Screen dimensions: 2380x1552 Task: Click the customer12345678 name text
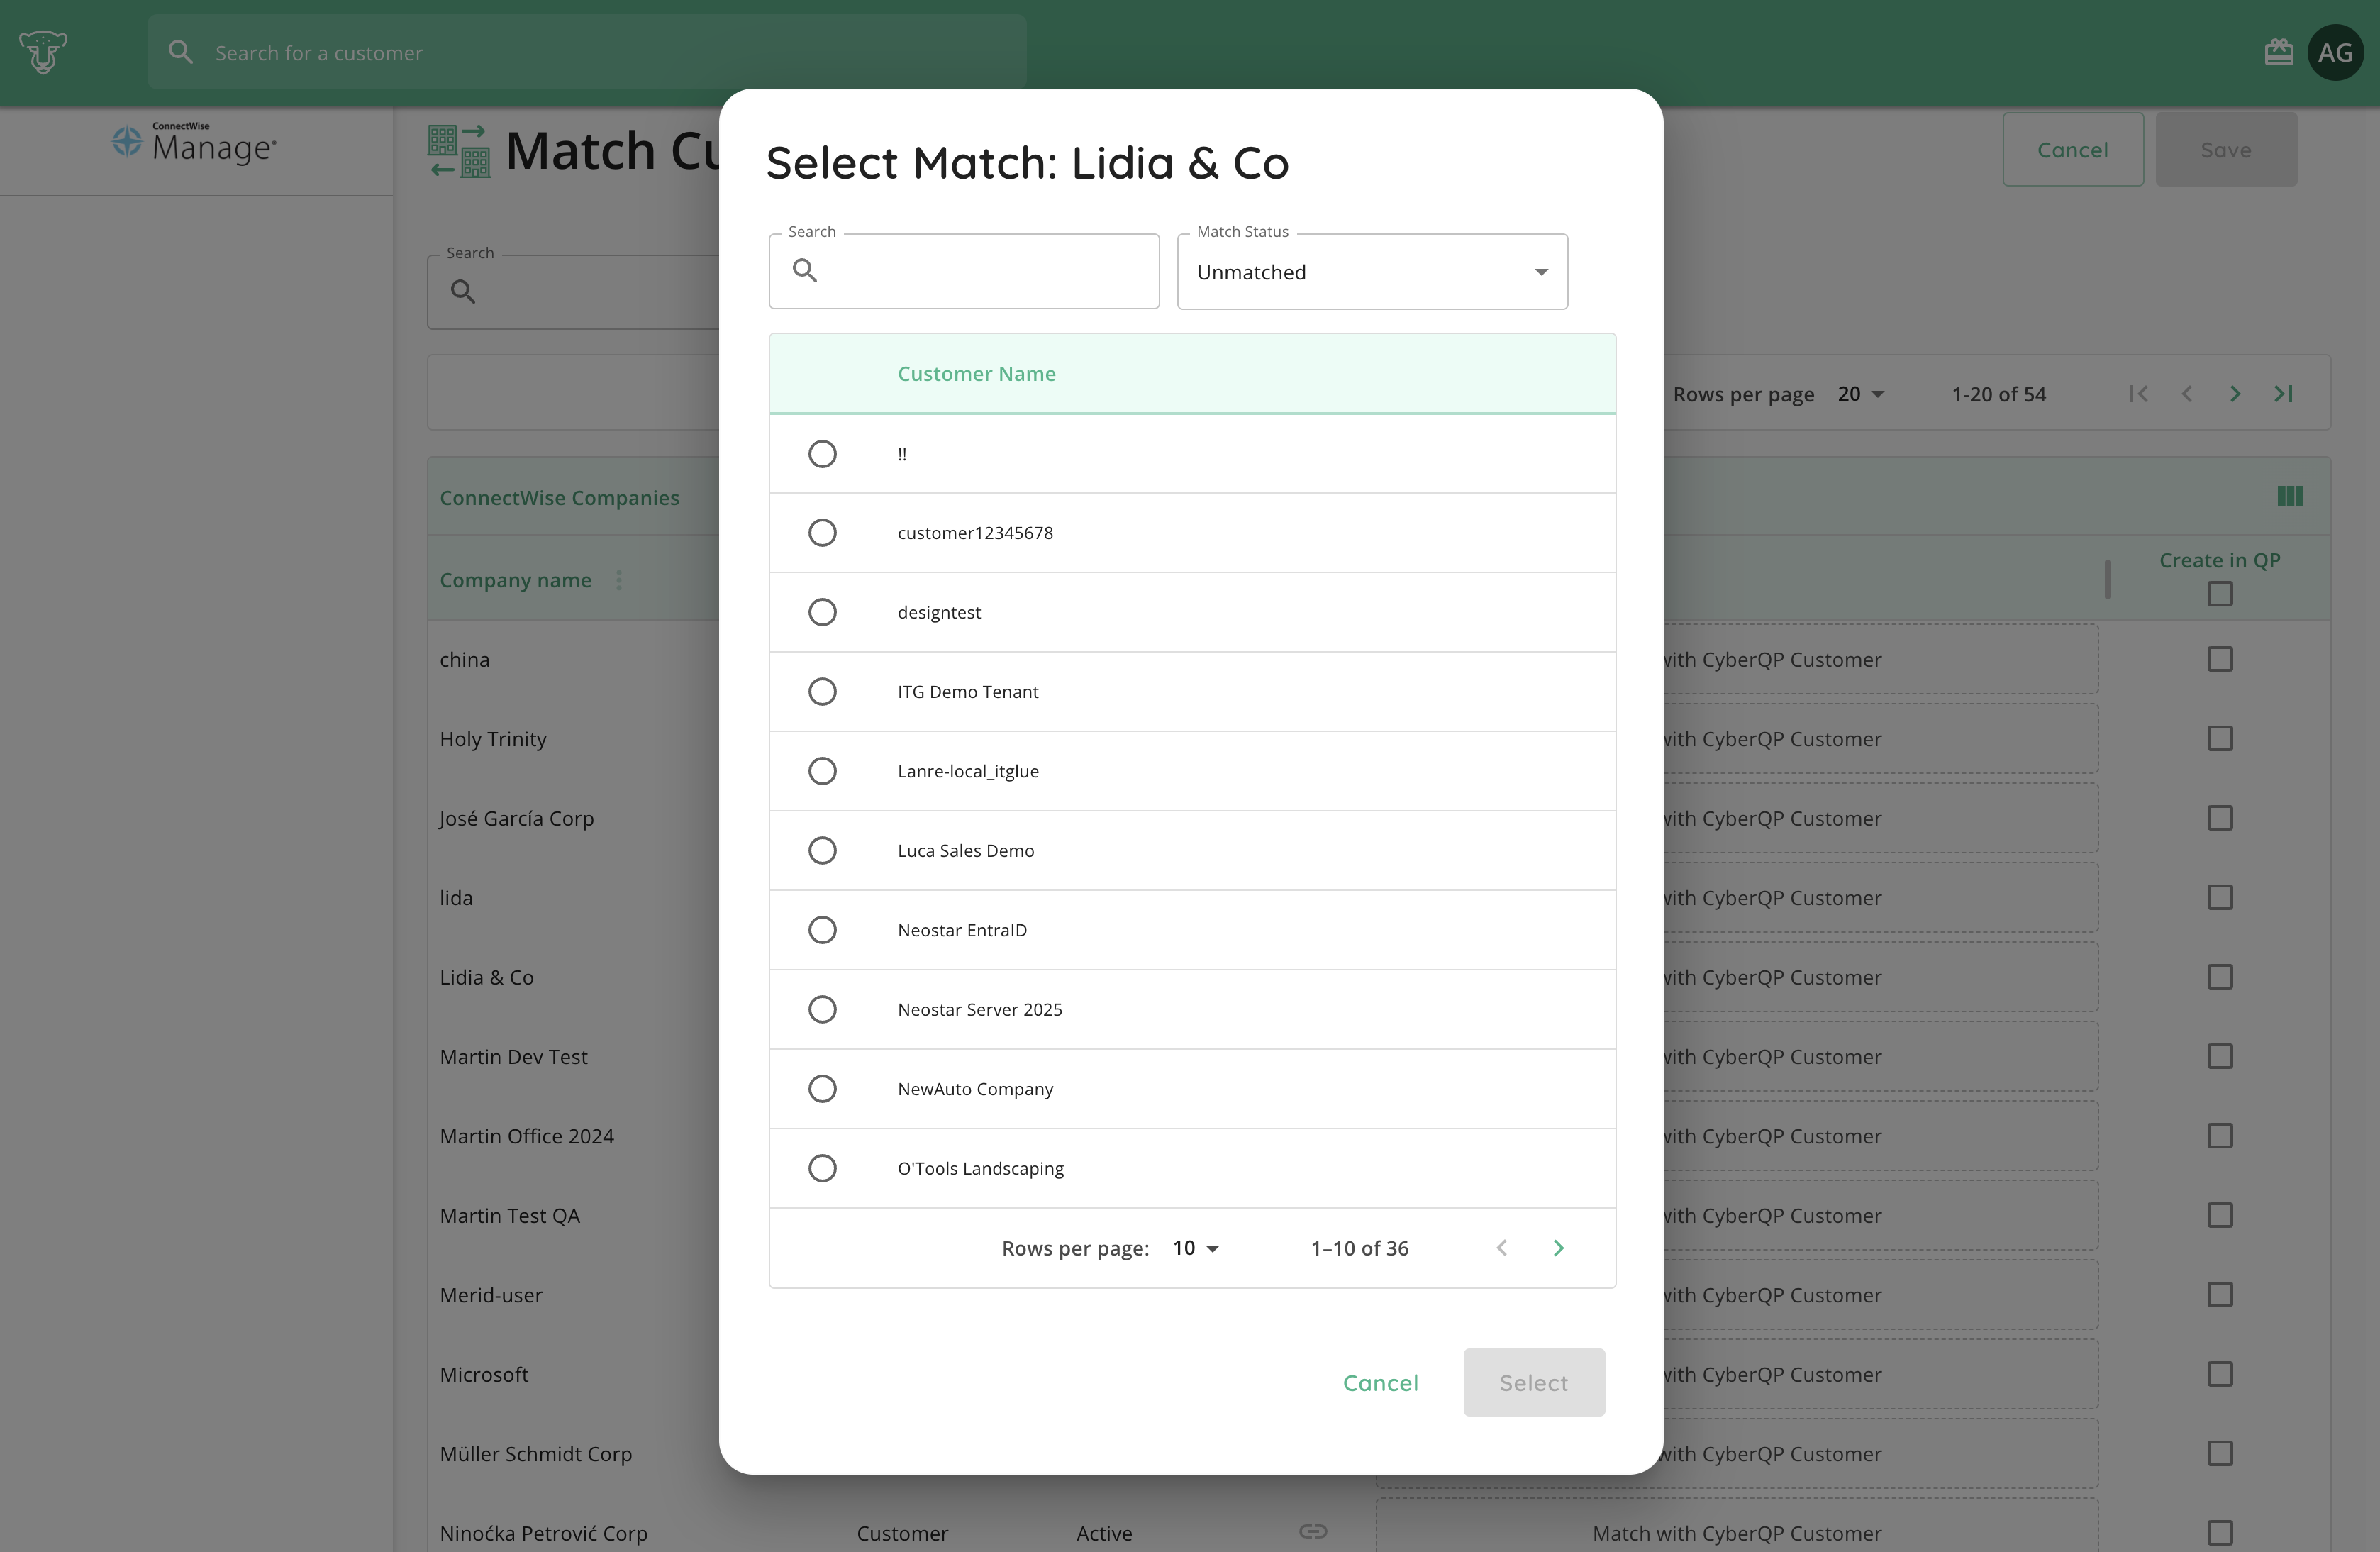click(975, 533)
